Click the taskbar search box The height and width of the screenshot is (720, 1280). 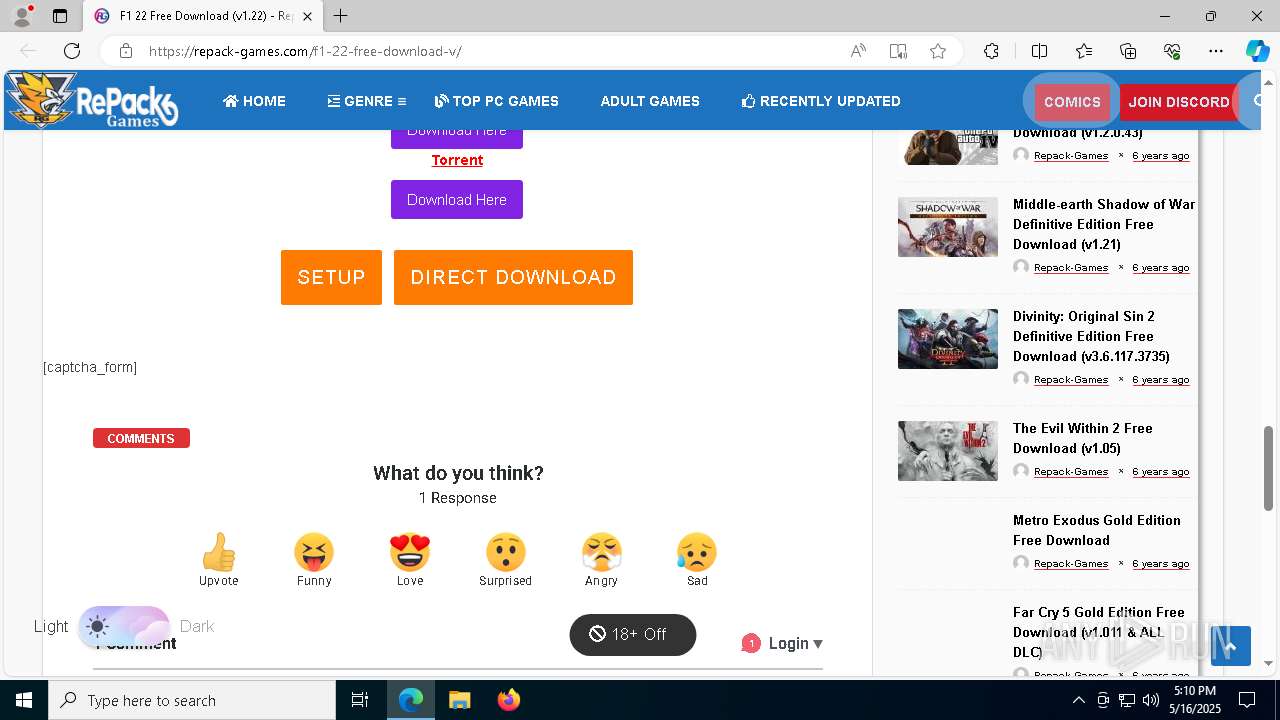click(x=192, y=700)
